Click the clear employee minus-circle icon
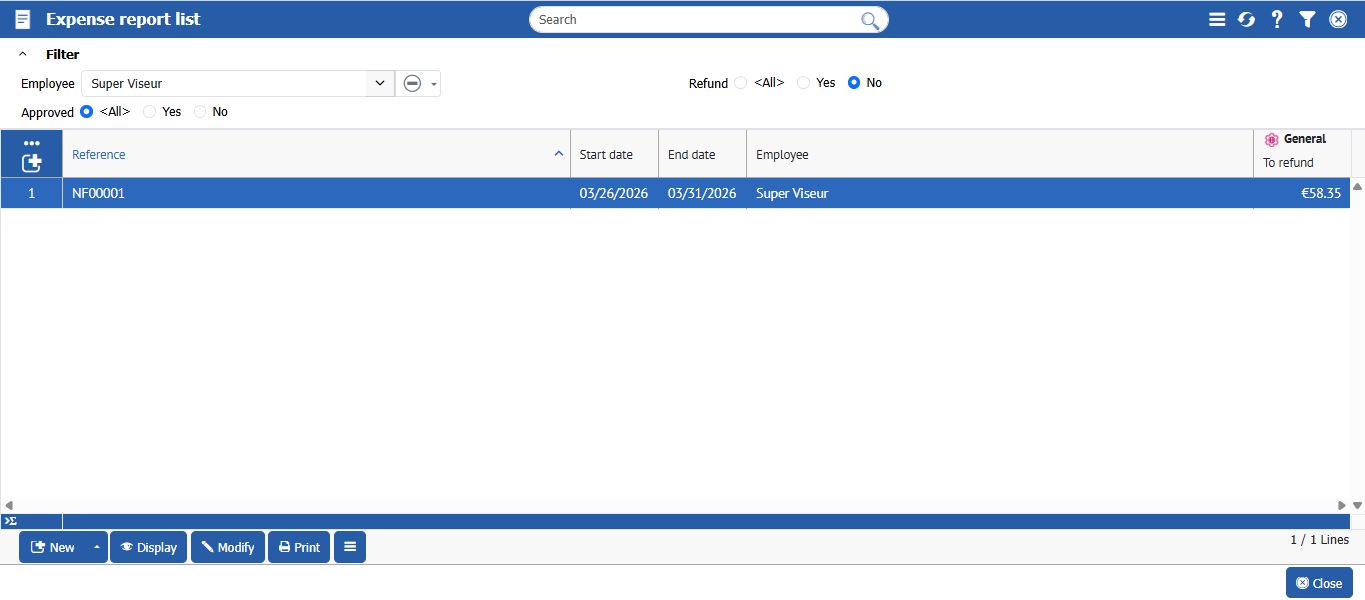1365x600 pixels. click(412, 84)
